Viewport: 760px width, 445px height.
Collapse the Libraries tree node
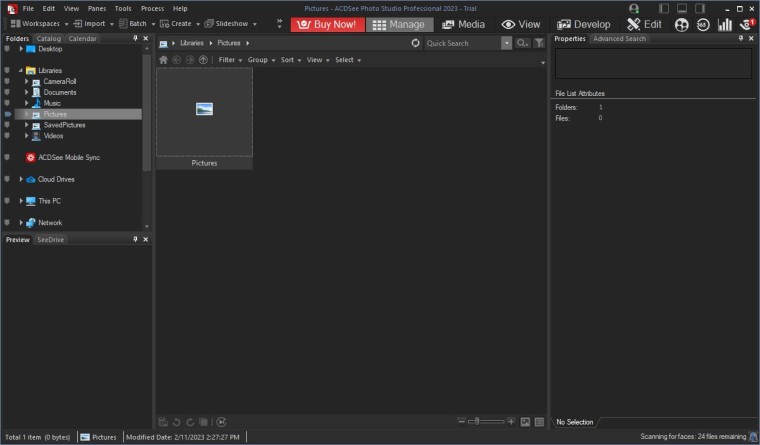click(x=21, y=71)
